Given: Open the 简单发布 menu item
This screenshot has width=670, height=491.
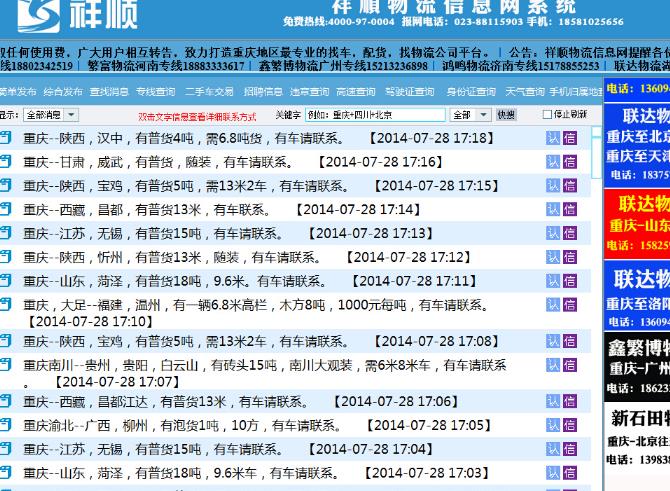Looking at the screenshot, I should pyautogui.click(x=18, y=91).
